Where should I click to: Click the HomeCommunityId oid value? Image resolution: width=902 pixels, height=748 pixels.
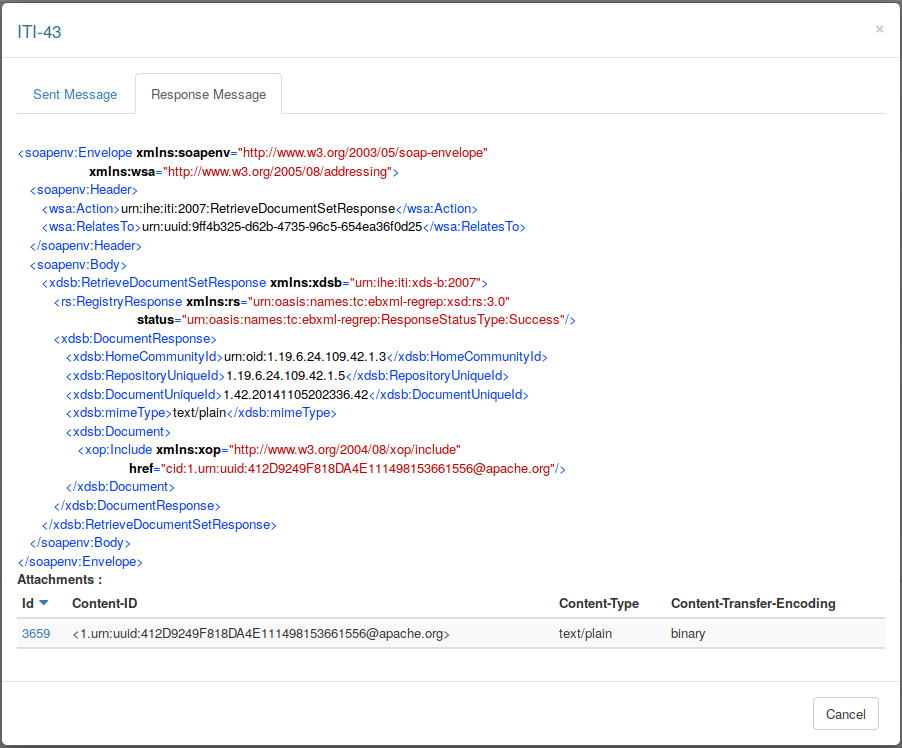[304, 357]
